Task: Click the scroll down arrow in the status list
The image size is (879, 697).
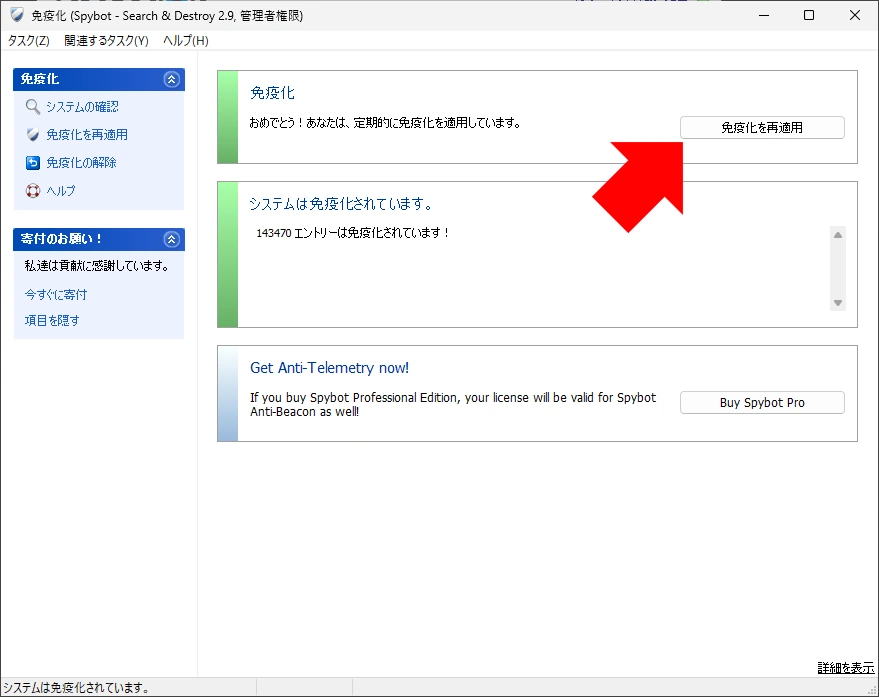Action: coord(838,303)
